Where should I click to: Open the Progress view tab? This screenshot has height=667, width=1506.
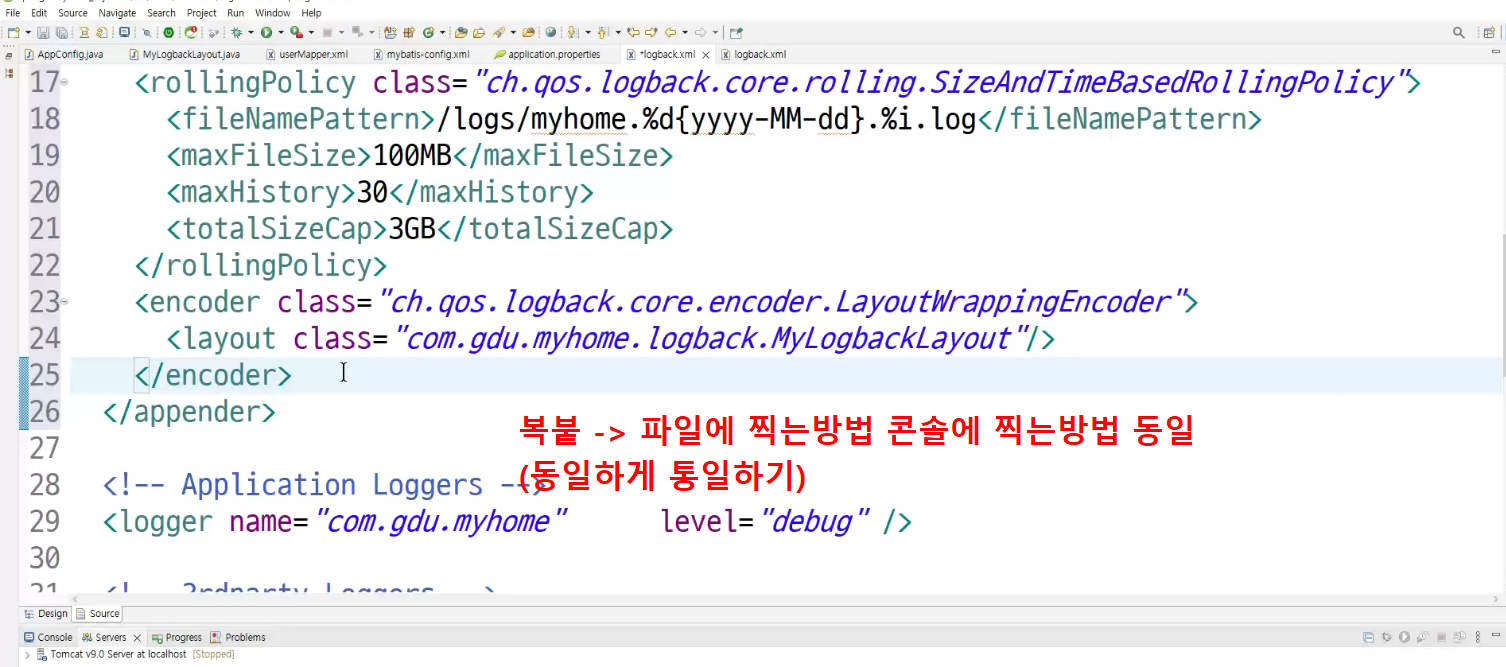(176, 637)
